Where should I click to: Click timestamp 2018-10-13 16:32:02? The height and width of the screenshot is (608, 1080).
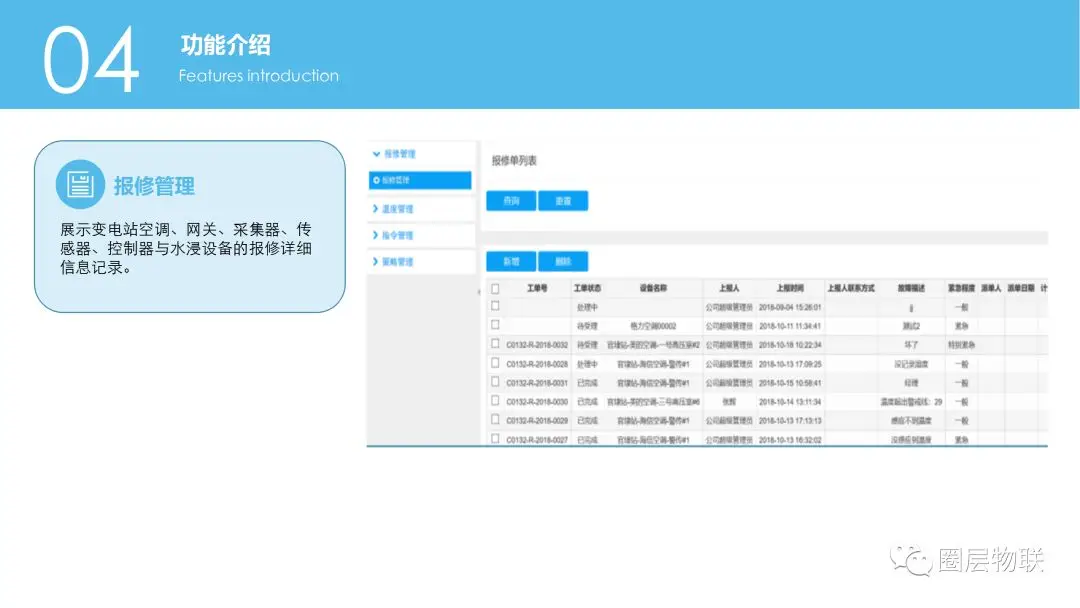[x=790, y=440]
